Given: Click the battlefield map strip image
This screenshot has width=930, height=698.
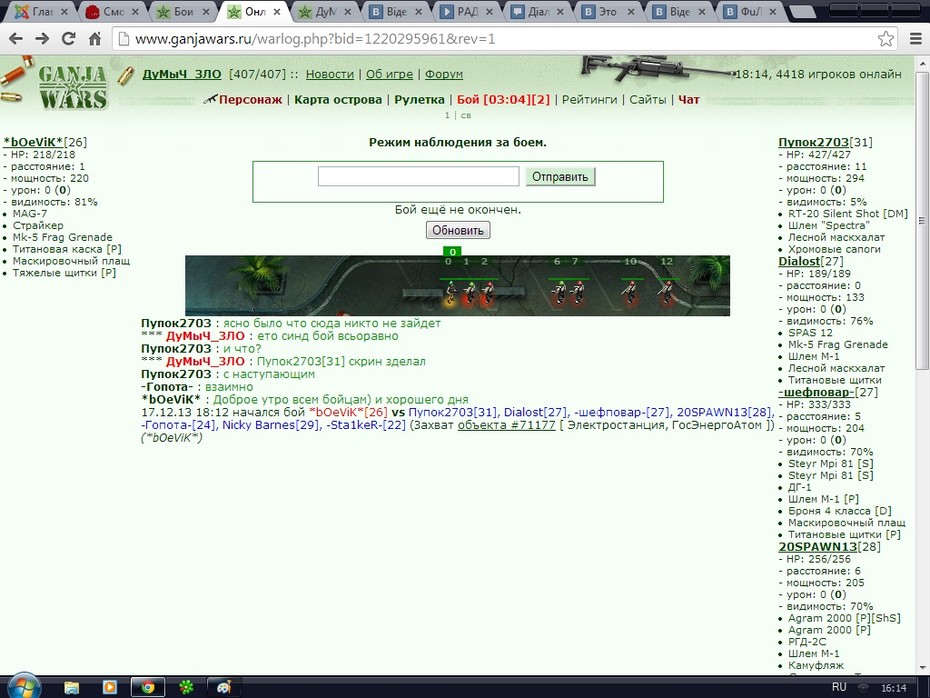Looking at the screenshot, I should tap(457, 286).
